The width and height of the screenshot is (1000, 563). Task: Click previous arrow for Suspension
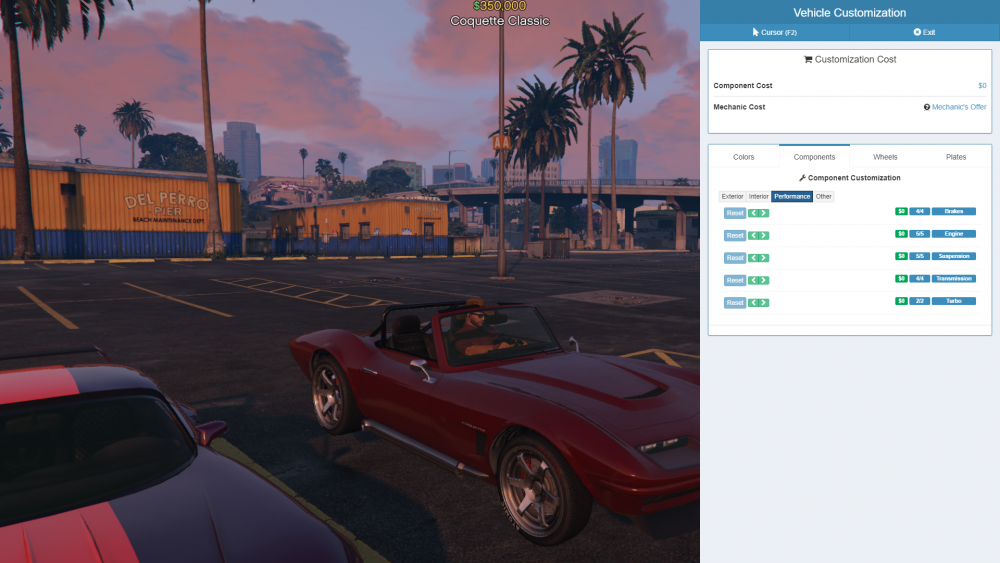tap(753, 258)
